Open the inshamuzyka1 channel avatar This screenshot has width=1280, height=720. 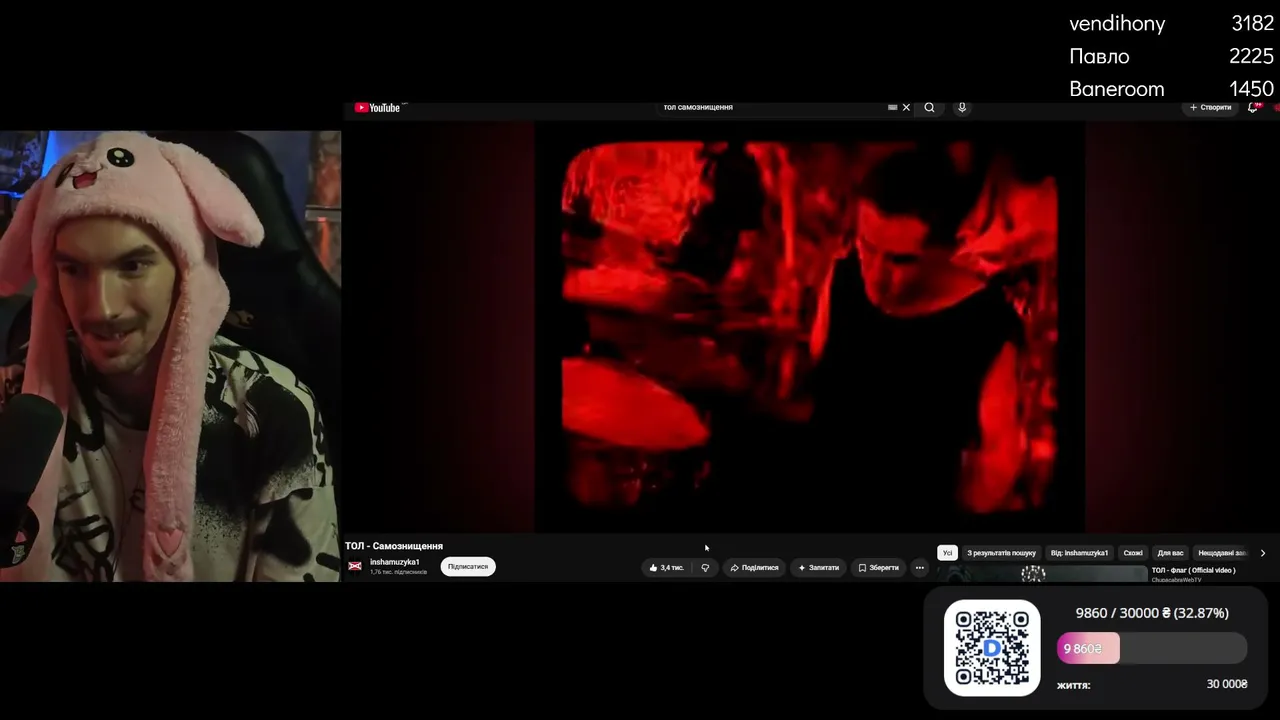coord(354,566)
